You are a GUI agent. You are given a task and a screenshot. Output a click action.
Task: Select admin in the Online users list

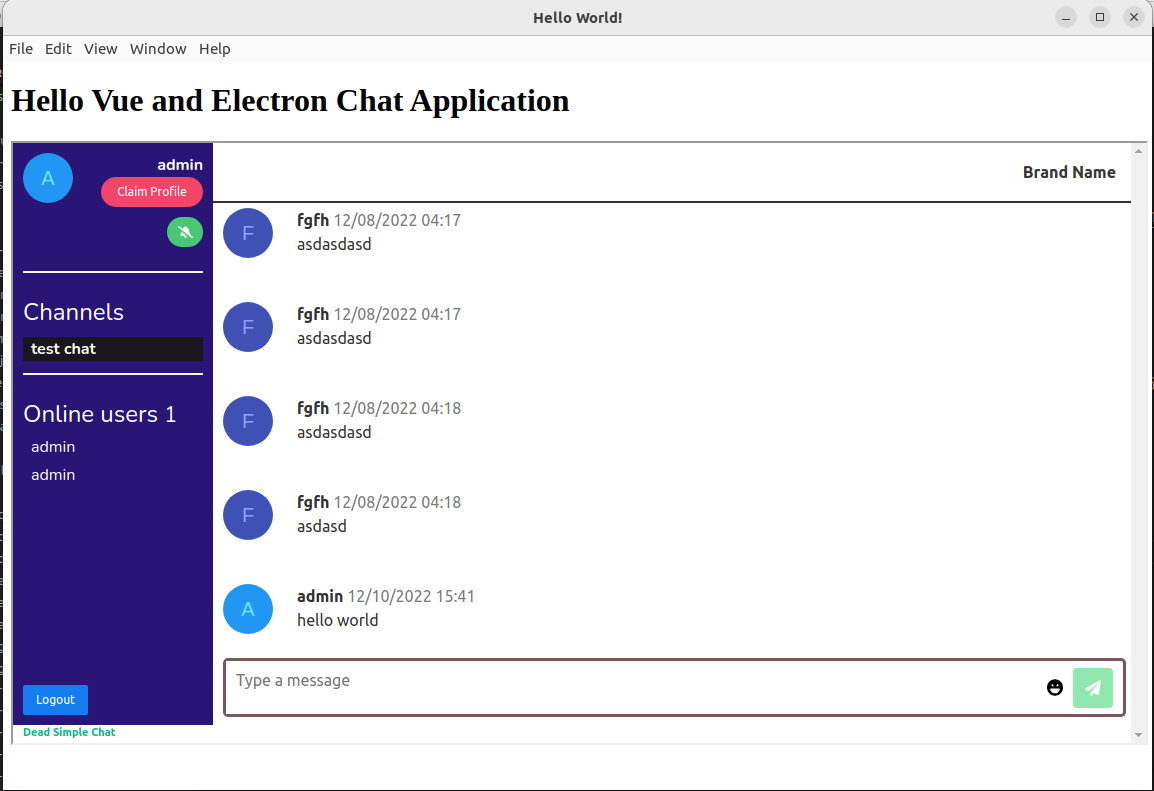point(53,446)
